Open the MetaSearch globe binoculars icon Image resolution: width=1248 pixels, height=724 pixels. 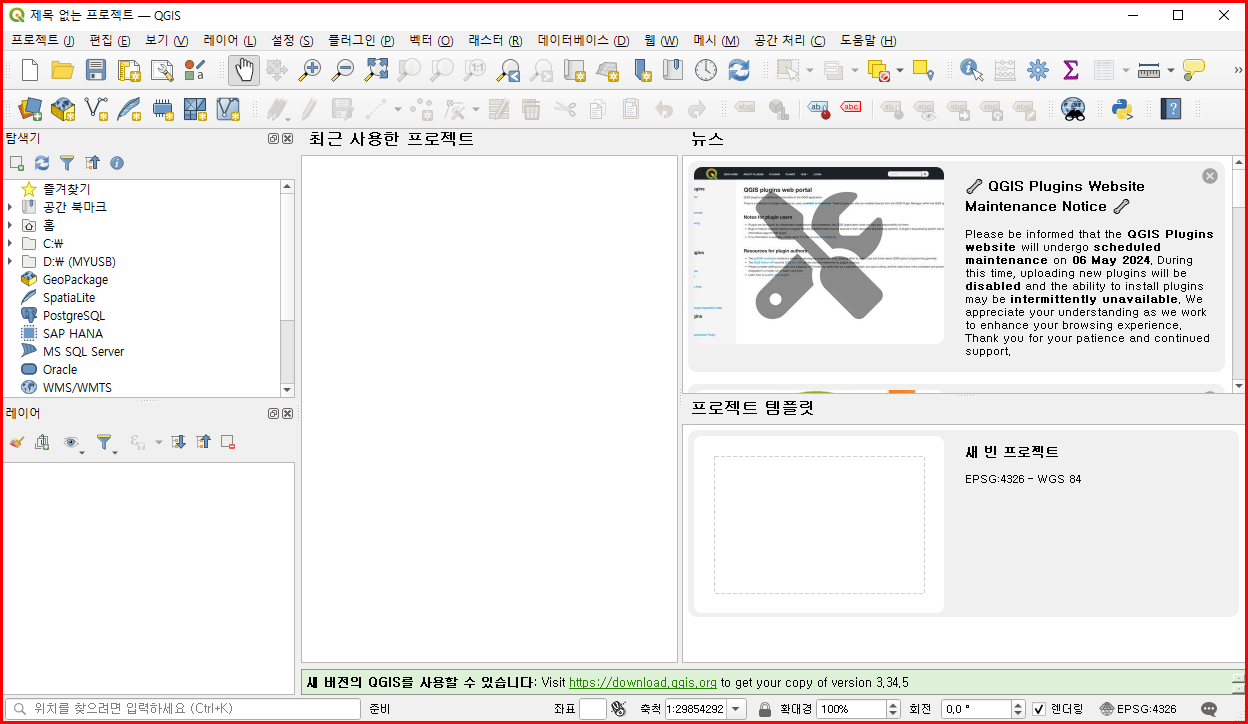click(x=1073, y=108)
